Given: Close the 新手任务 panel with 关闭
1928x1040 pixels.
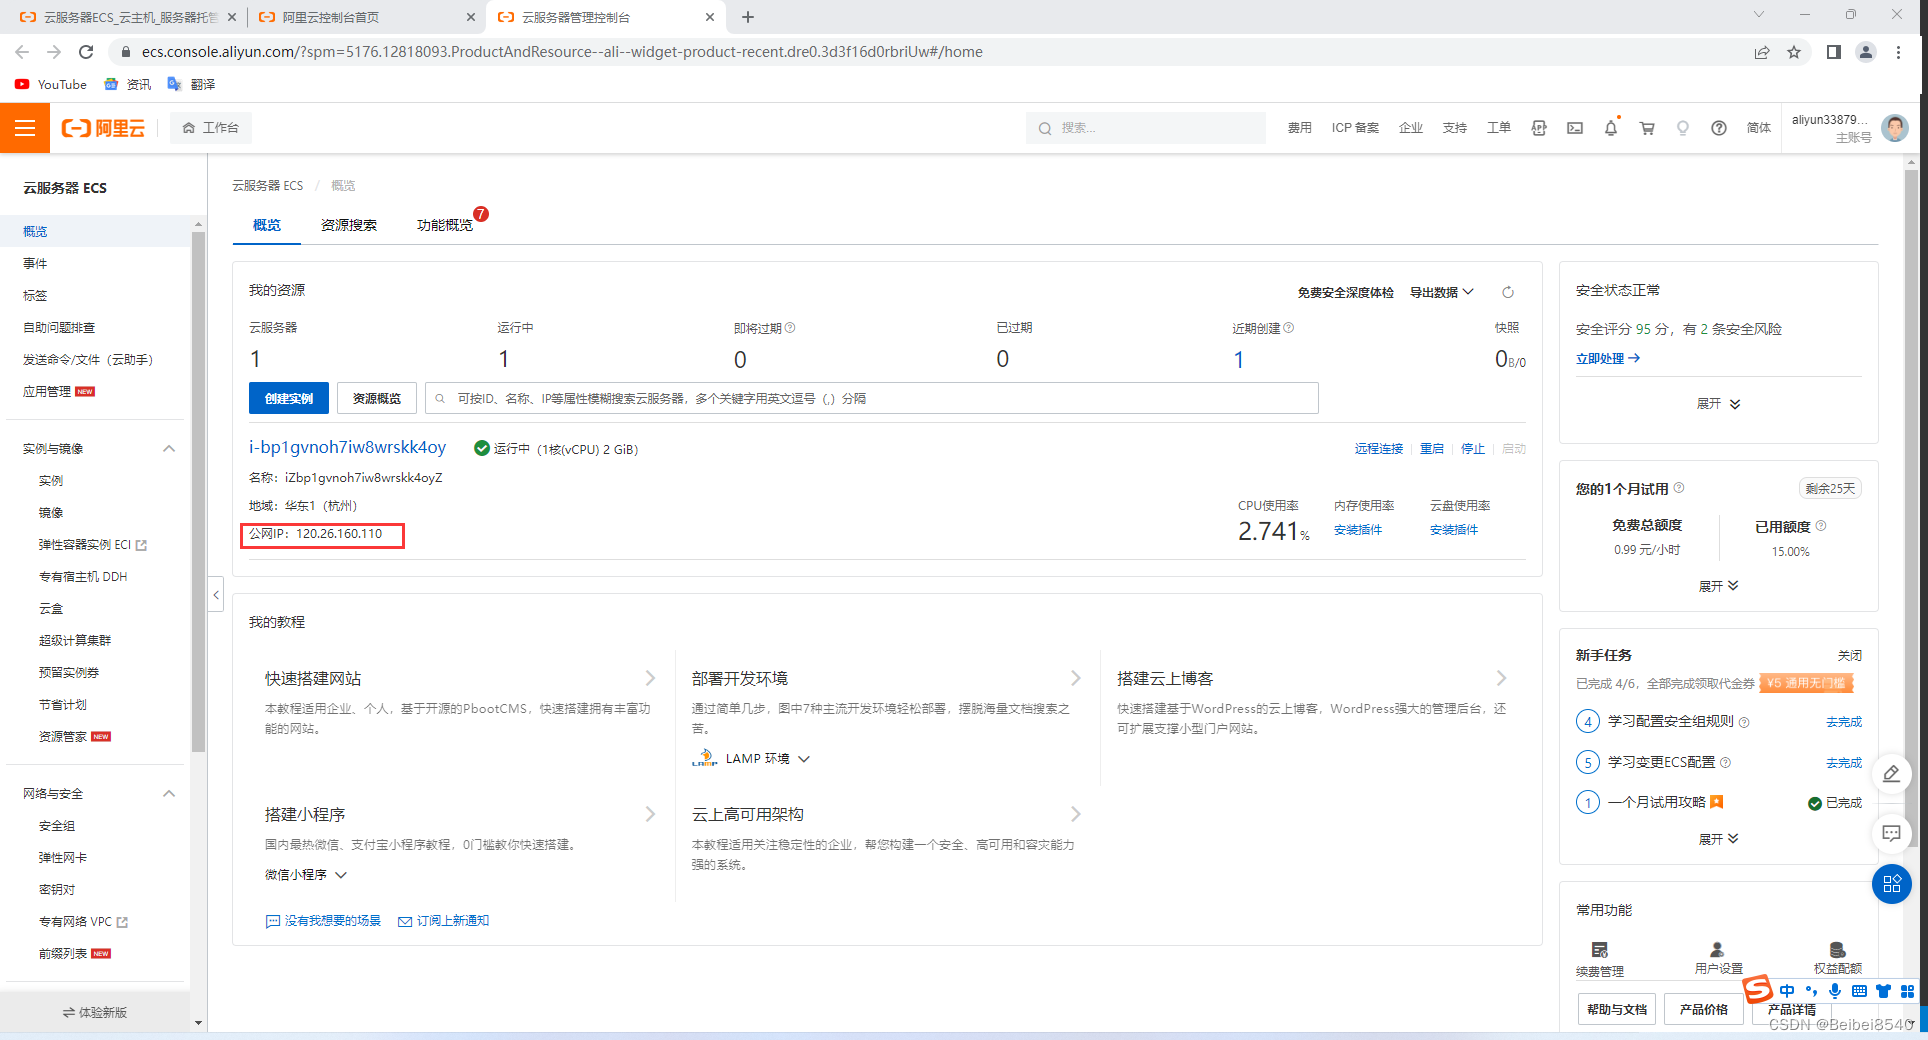Looking at the screenshot, I should (x=1850, y=656).
